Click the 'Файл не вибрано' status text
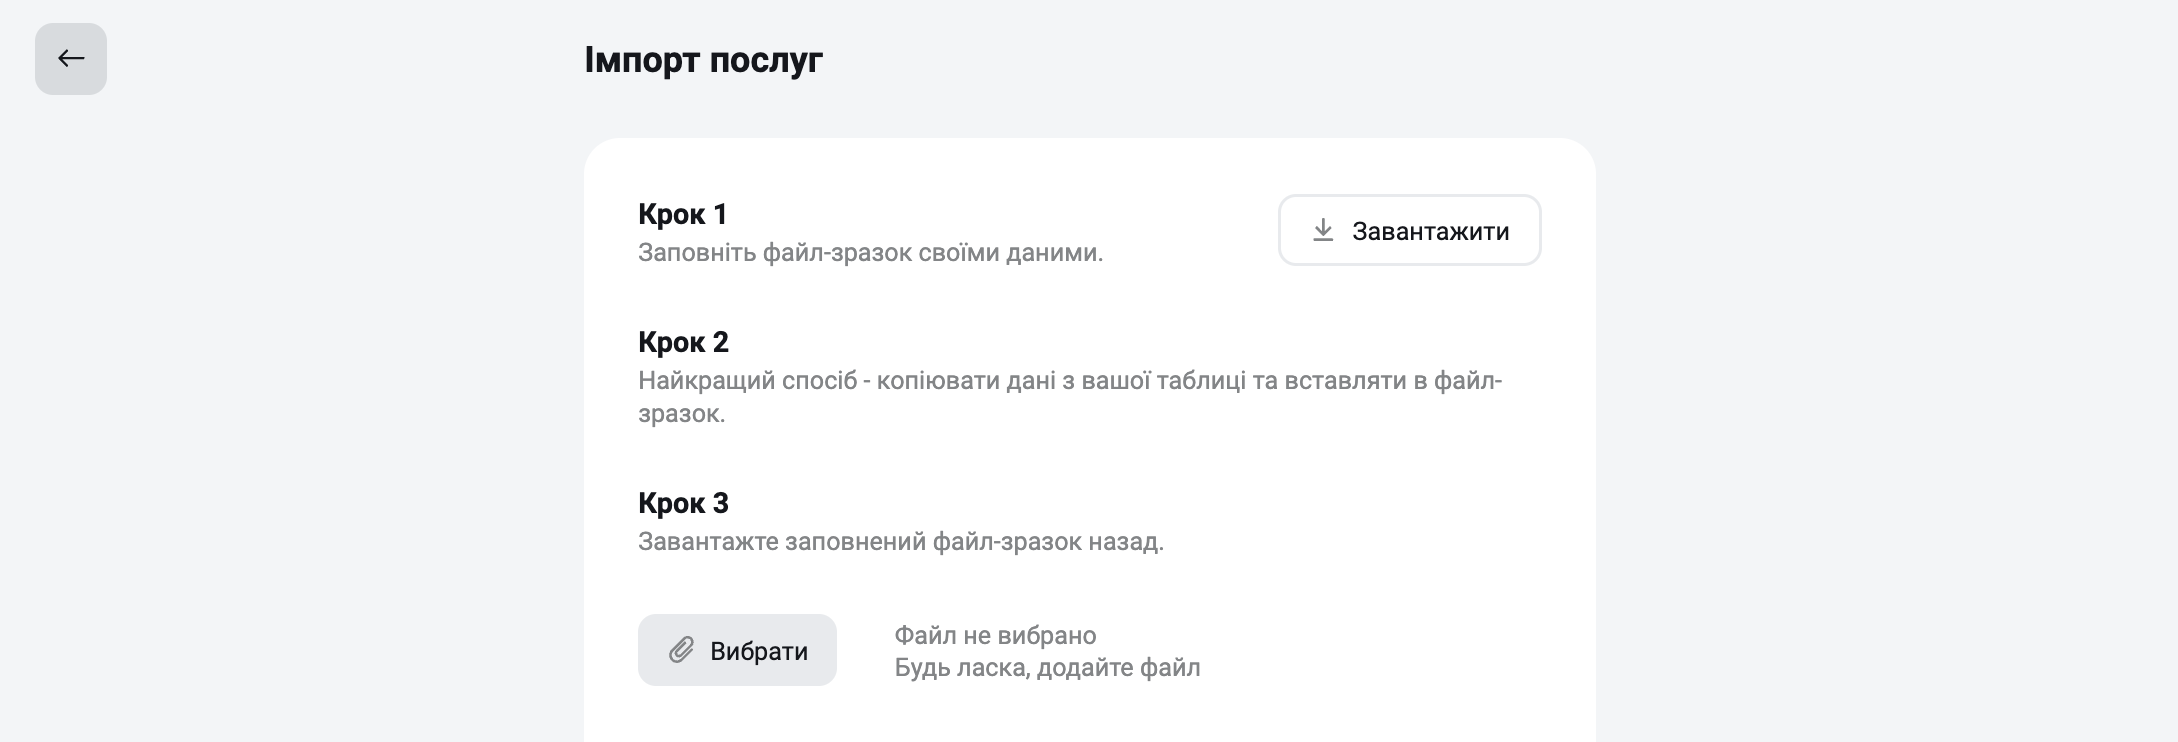This screenshot has height=742, width=2178. point(995,635)
